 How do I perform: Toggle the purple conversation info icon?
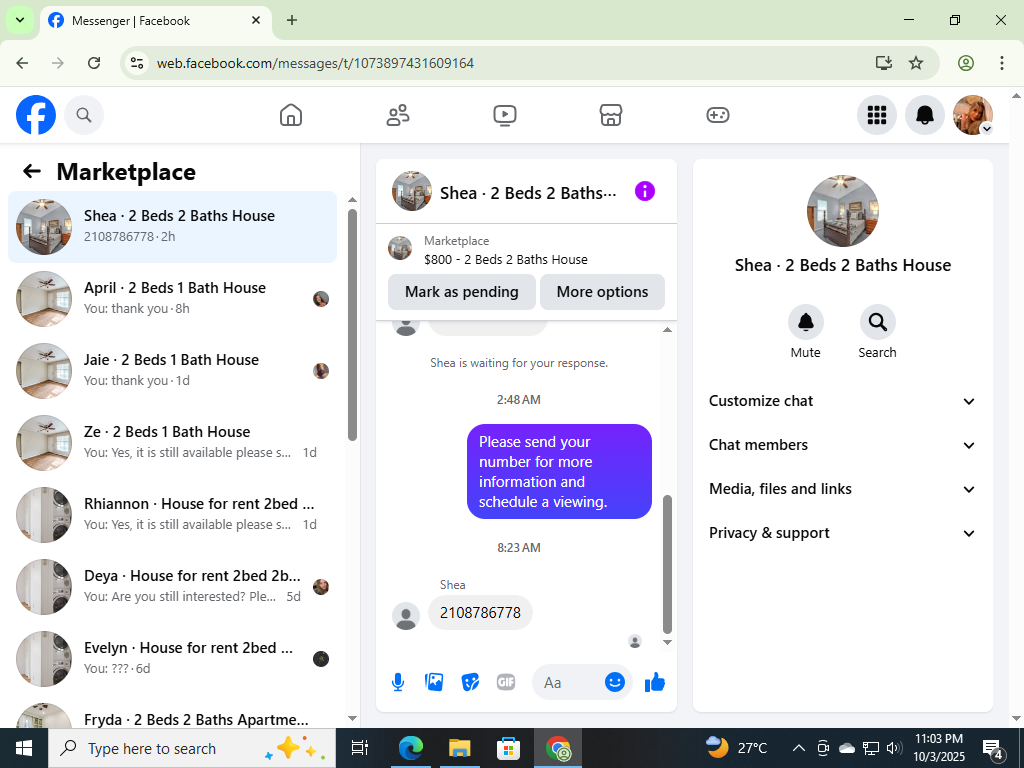[x=645, y=191]
